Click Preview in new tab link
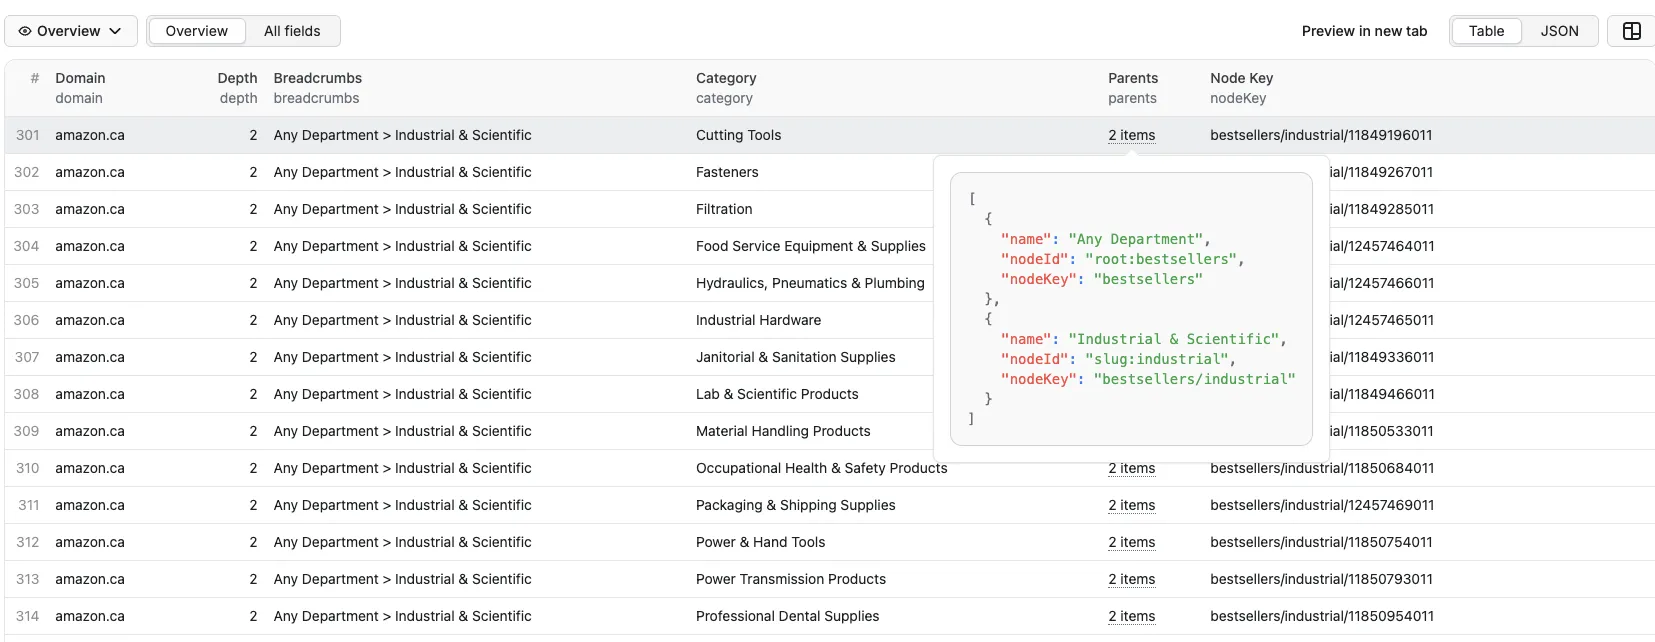1655x642 pixels. tap(1364, 31)
